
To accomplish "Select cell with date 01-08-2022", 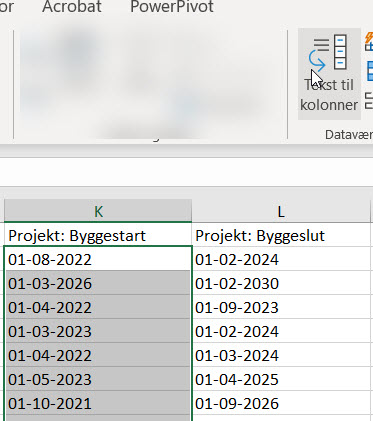I will 98,259.
